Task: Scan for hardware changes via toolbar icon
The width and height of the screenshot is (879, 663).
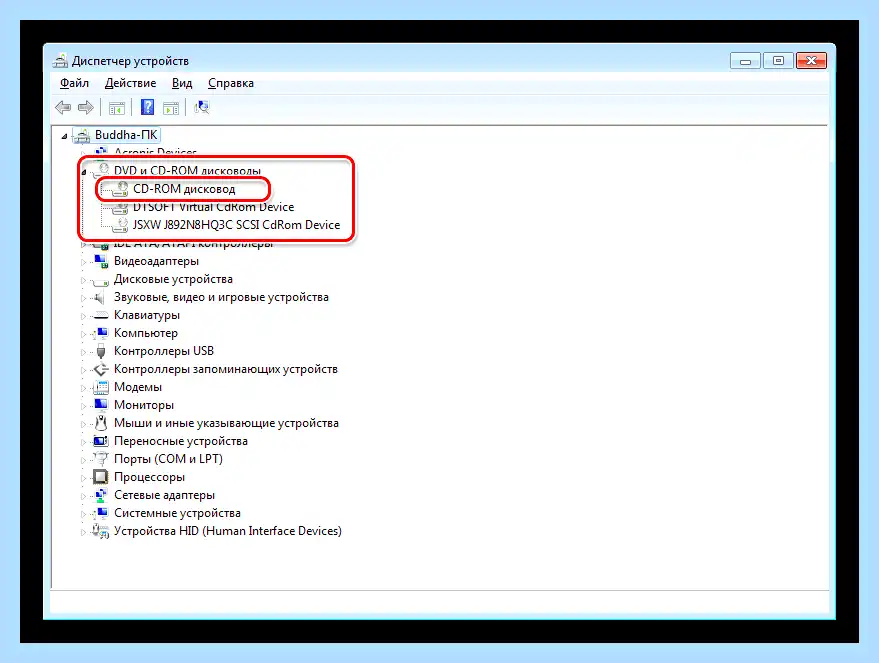Action: (x=201, y=107)
